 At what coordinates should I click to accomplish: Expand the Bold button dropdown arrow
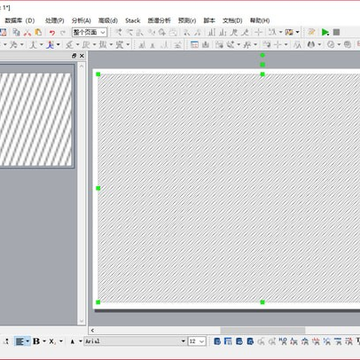pos(44,341)
